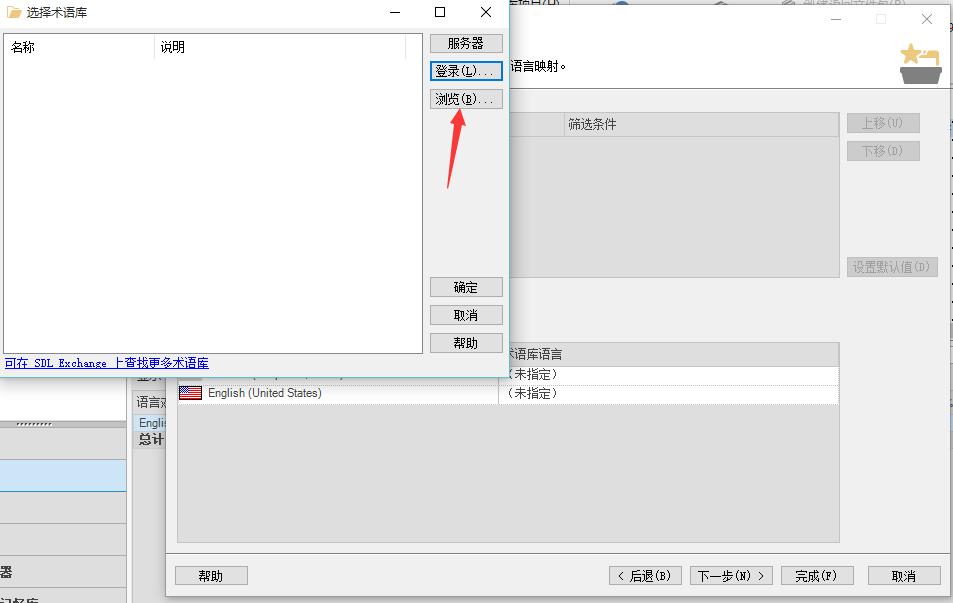
Task: Open 帮助 in the select termbase dialog
Action: tap(465, 342)
